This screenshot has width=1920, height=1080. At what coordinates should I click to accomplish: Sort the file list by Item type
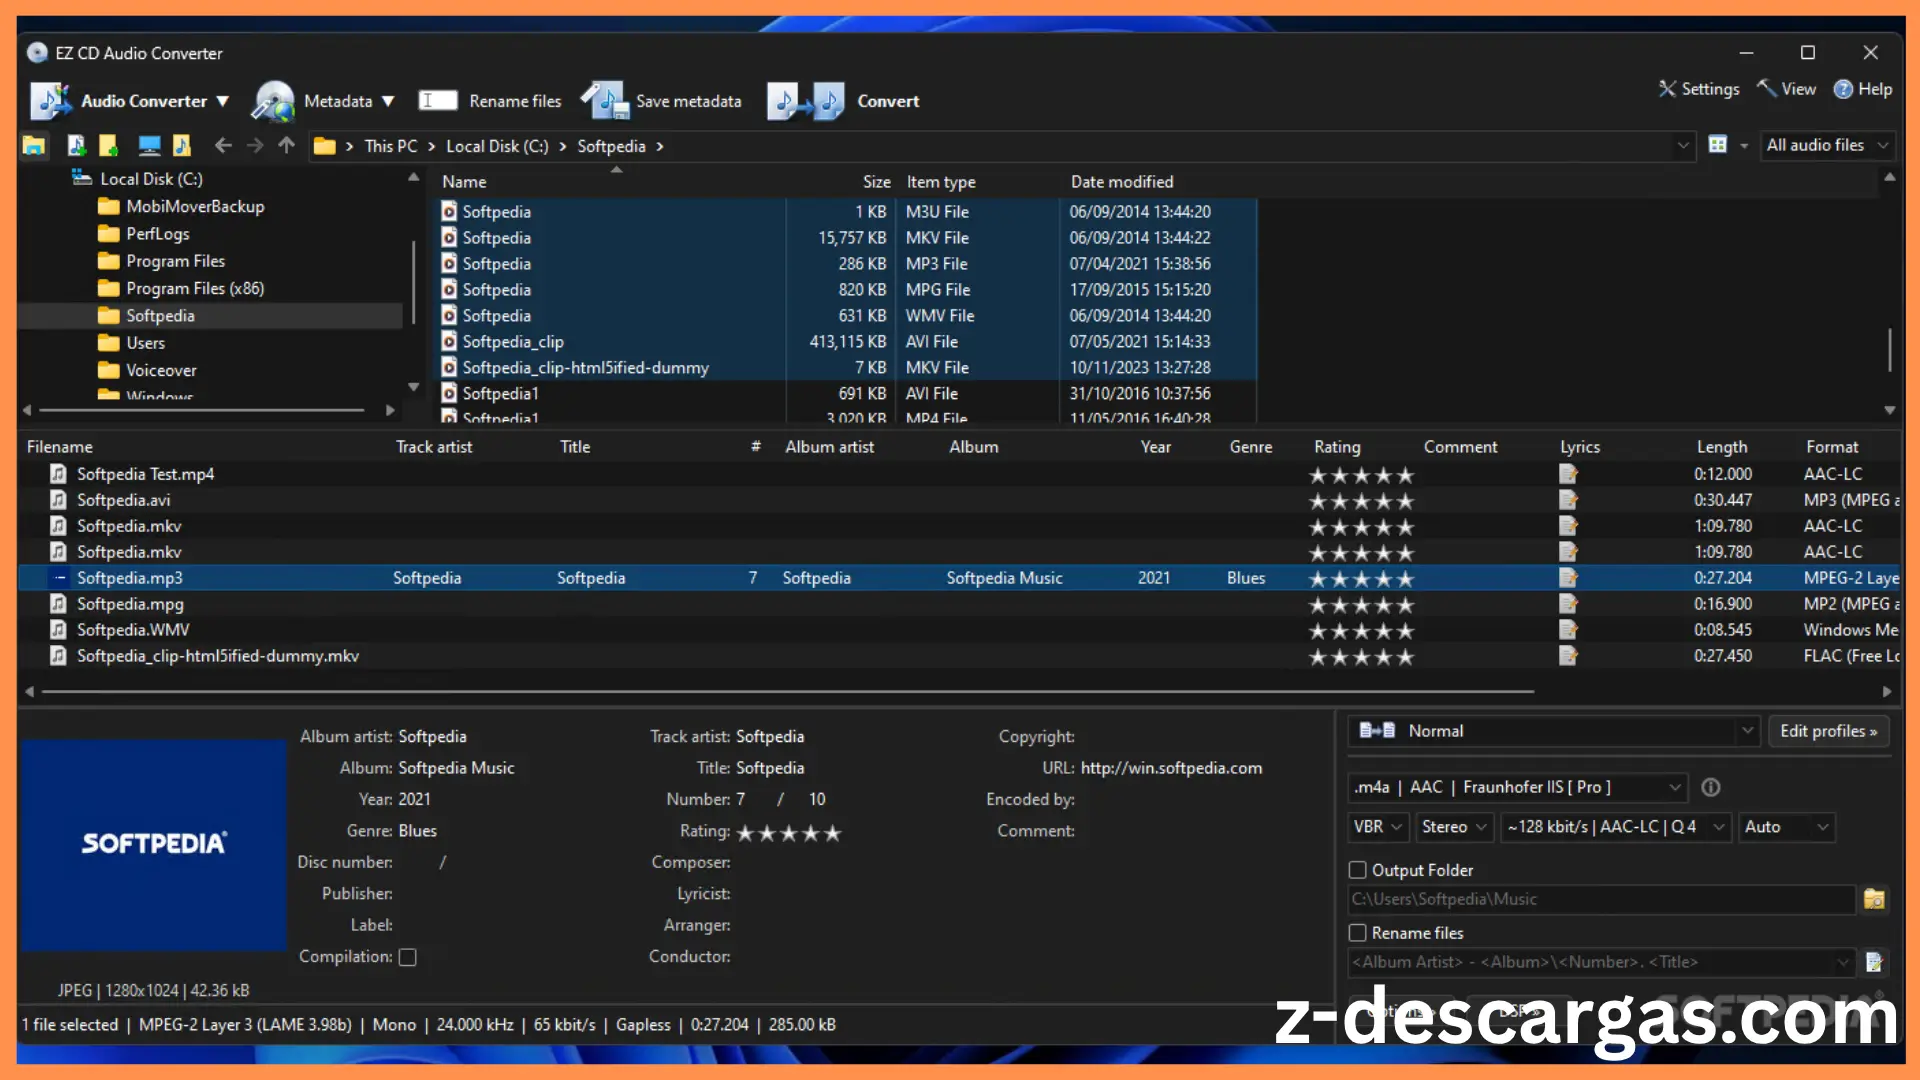coord(941,182)
